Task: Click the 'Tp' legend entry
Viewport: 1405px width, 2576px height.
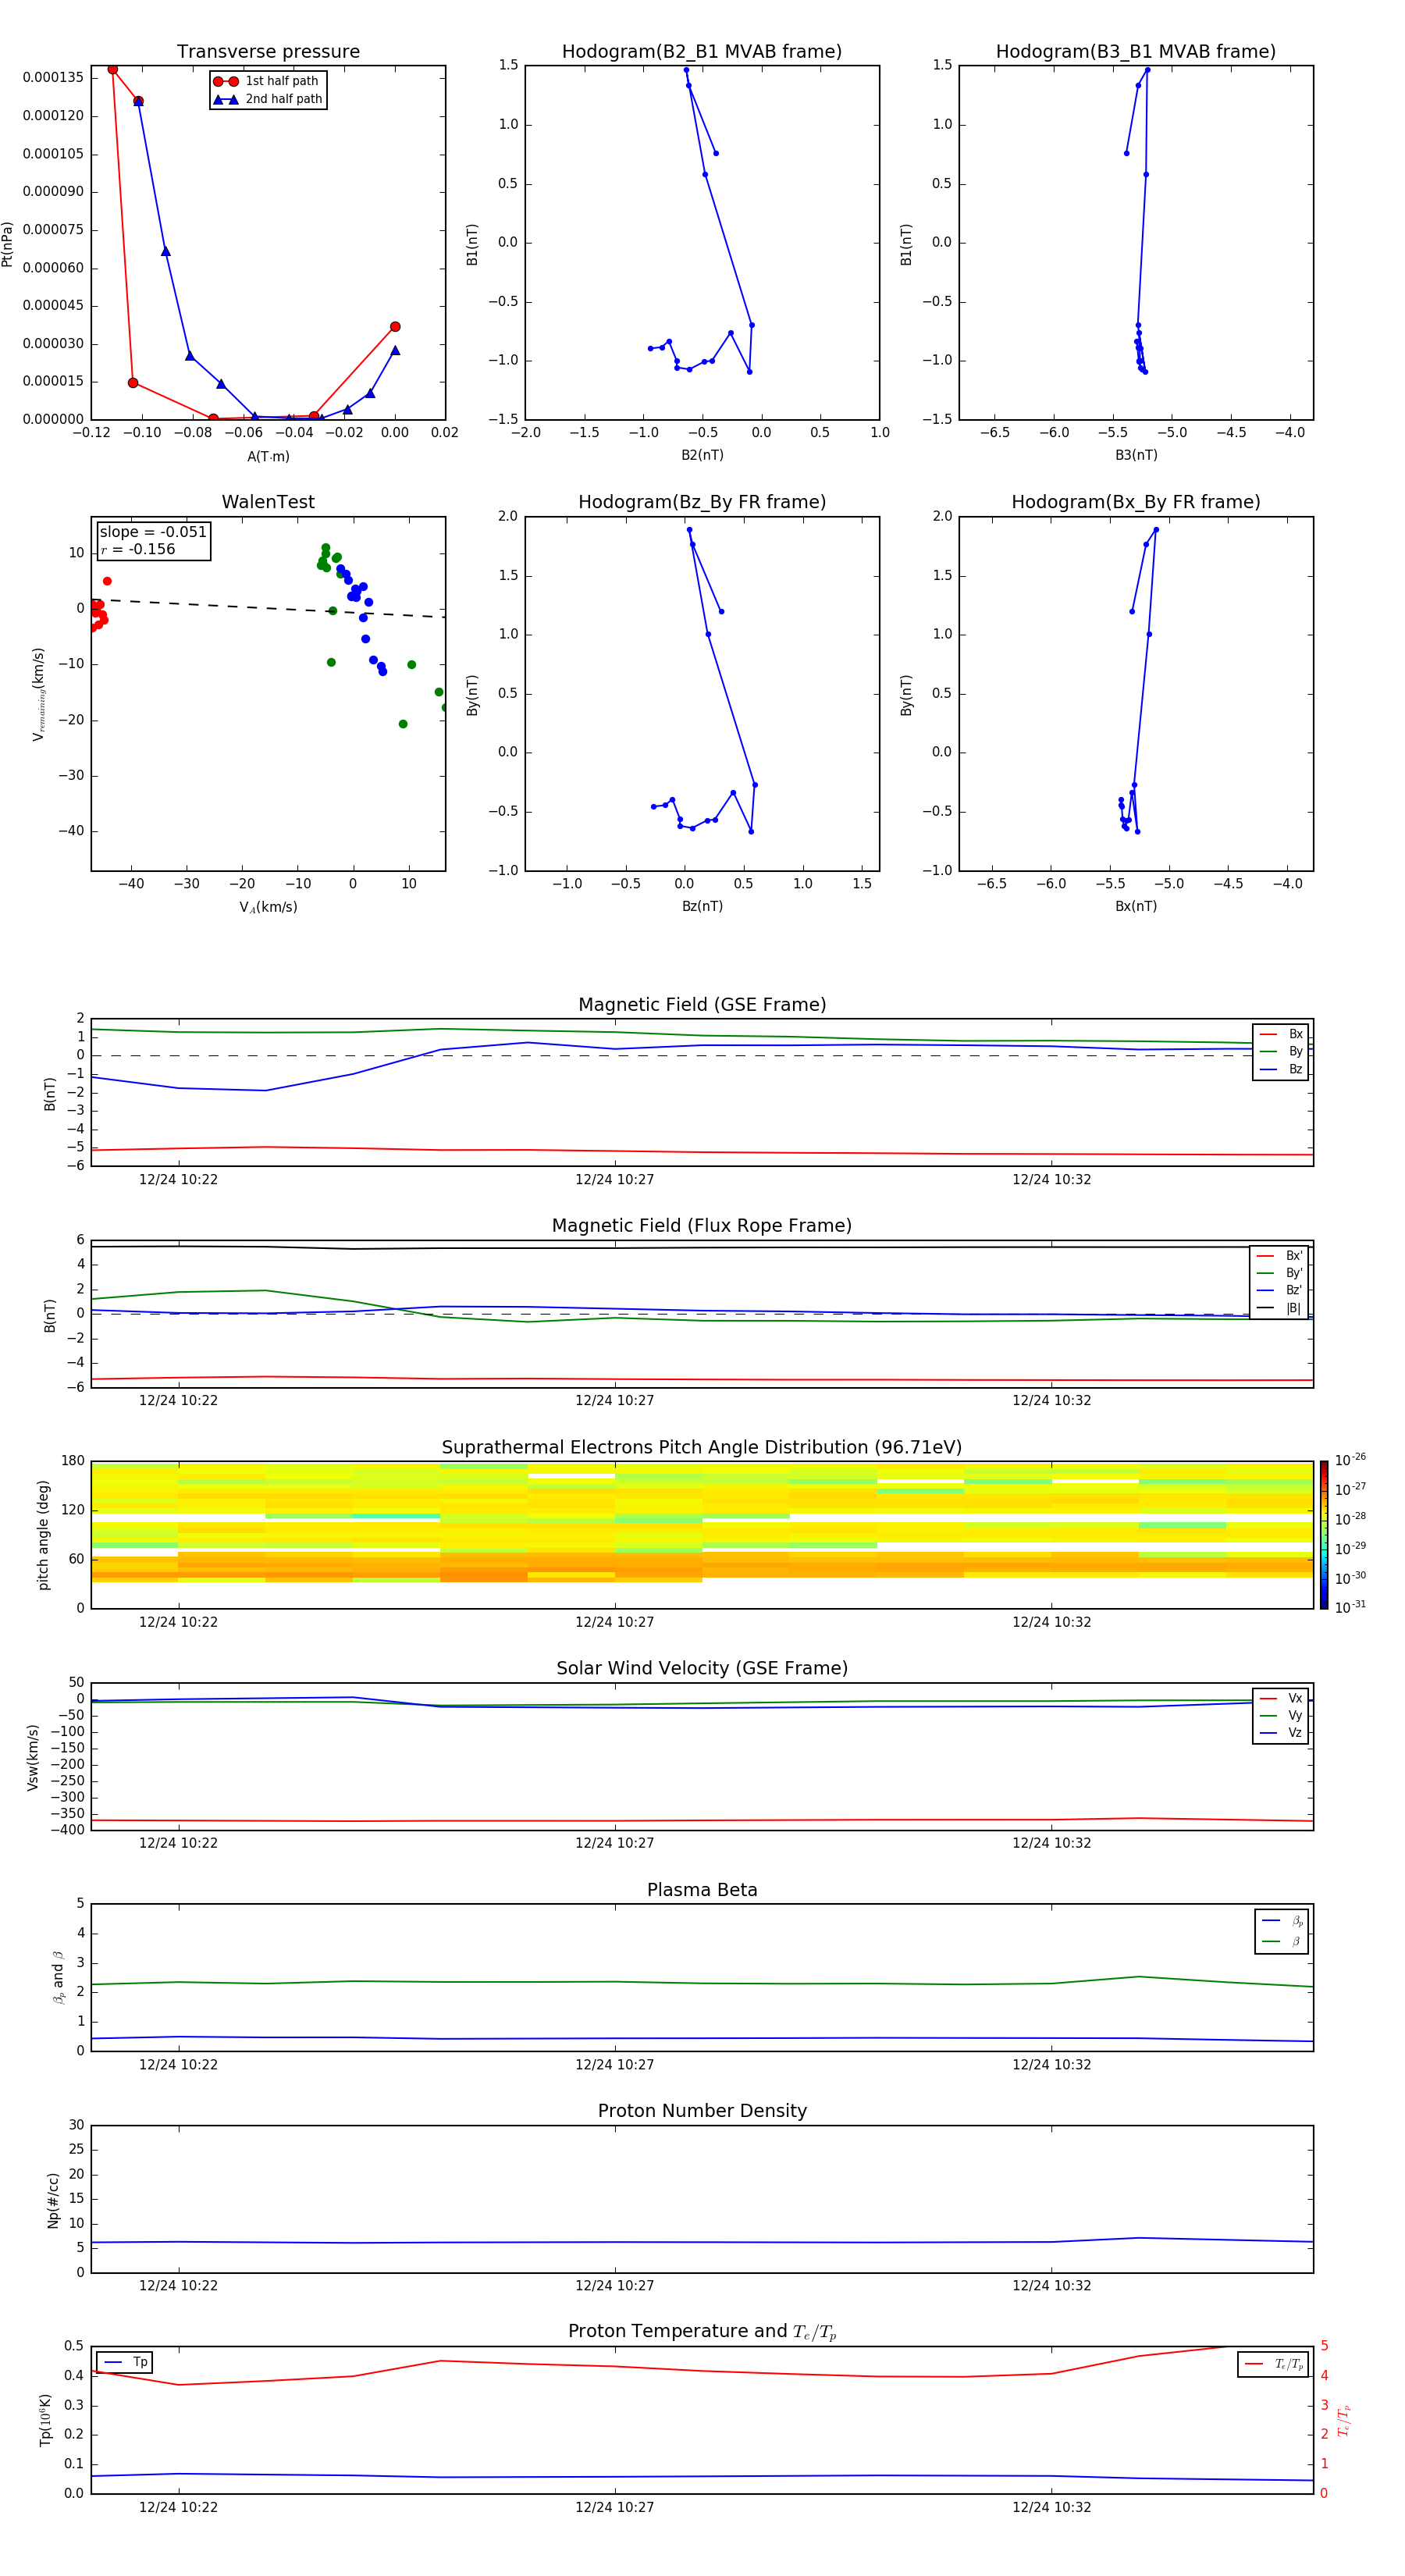Action: pos(125,2362)
